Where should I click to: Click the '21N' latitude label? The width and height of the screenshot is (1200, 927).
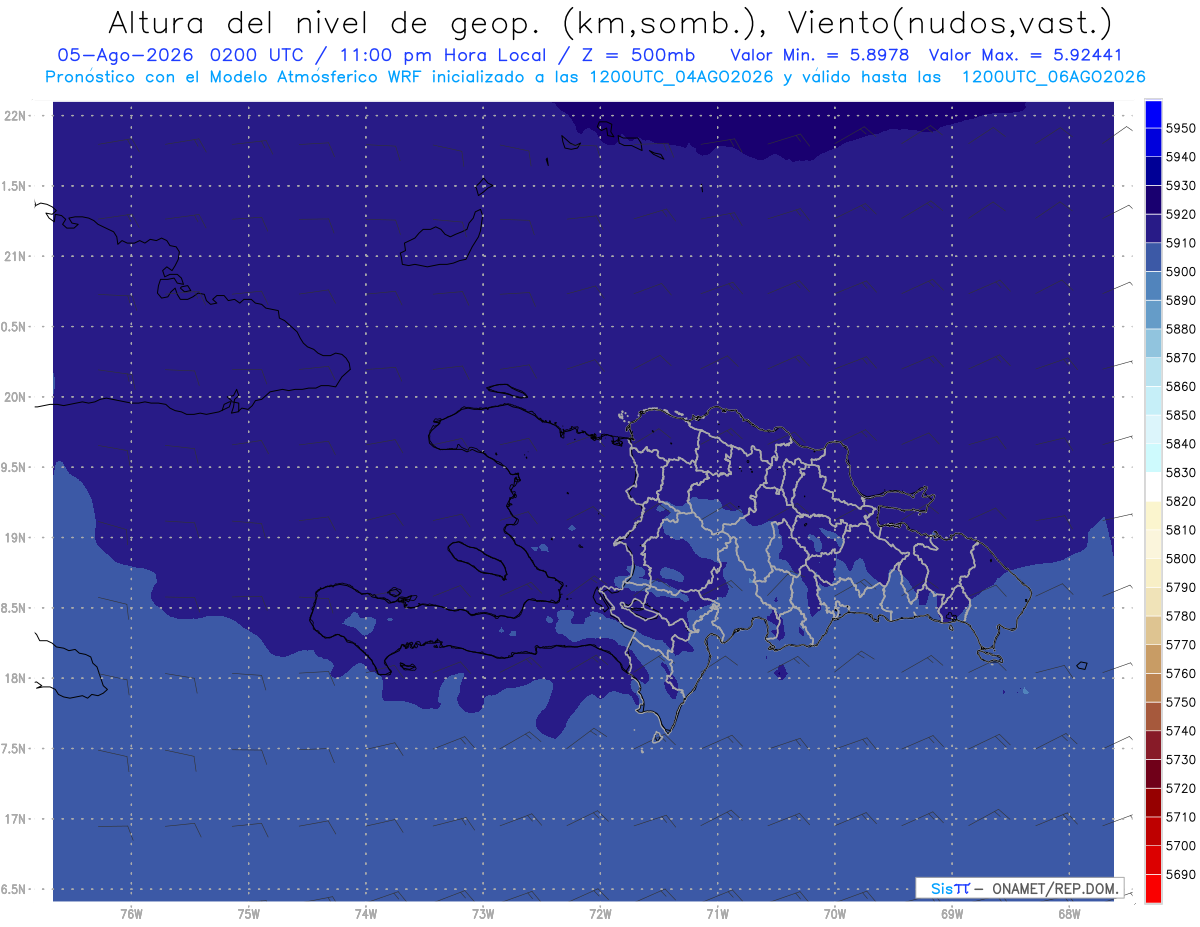coord(15,256)
